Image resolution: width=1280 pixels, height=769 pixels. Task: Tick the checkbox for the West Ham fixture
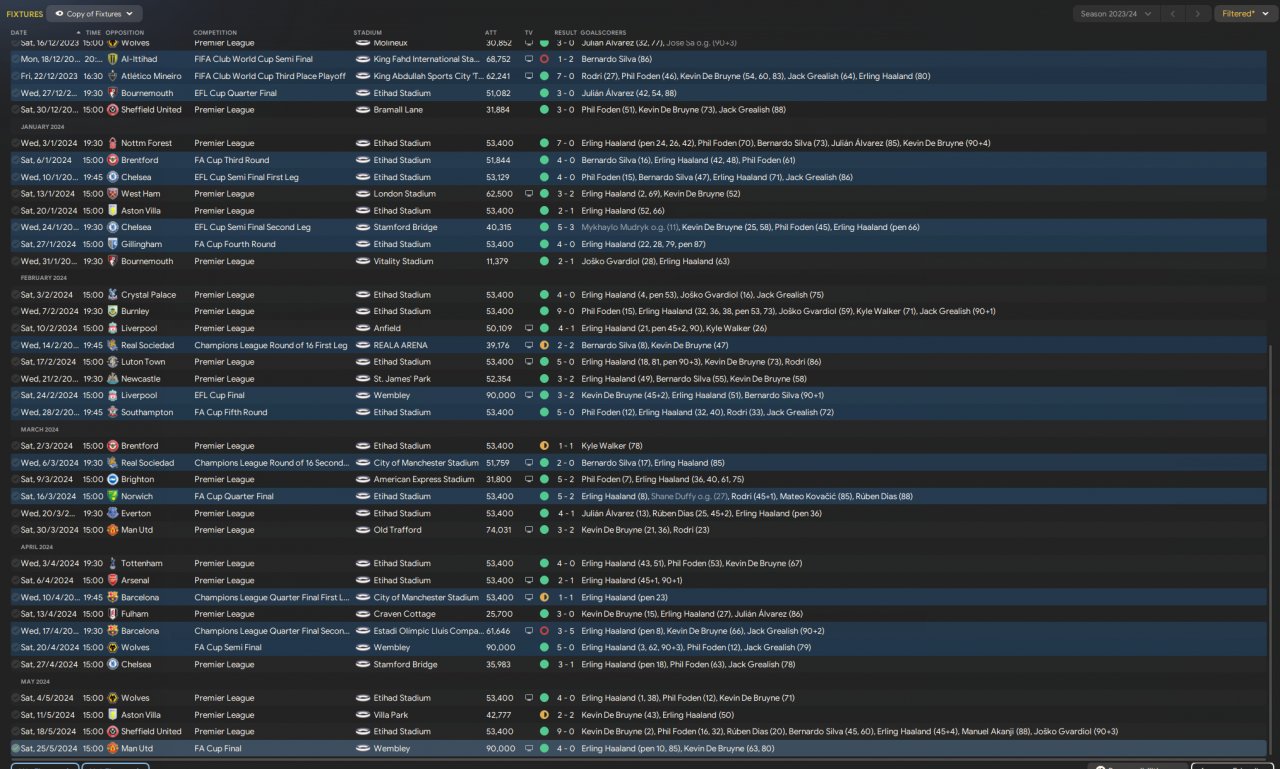point(16,194)
